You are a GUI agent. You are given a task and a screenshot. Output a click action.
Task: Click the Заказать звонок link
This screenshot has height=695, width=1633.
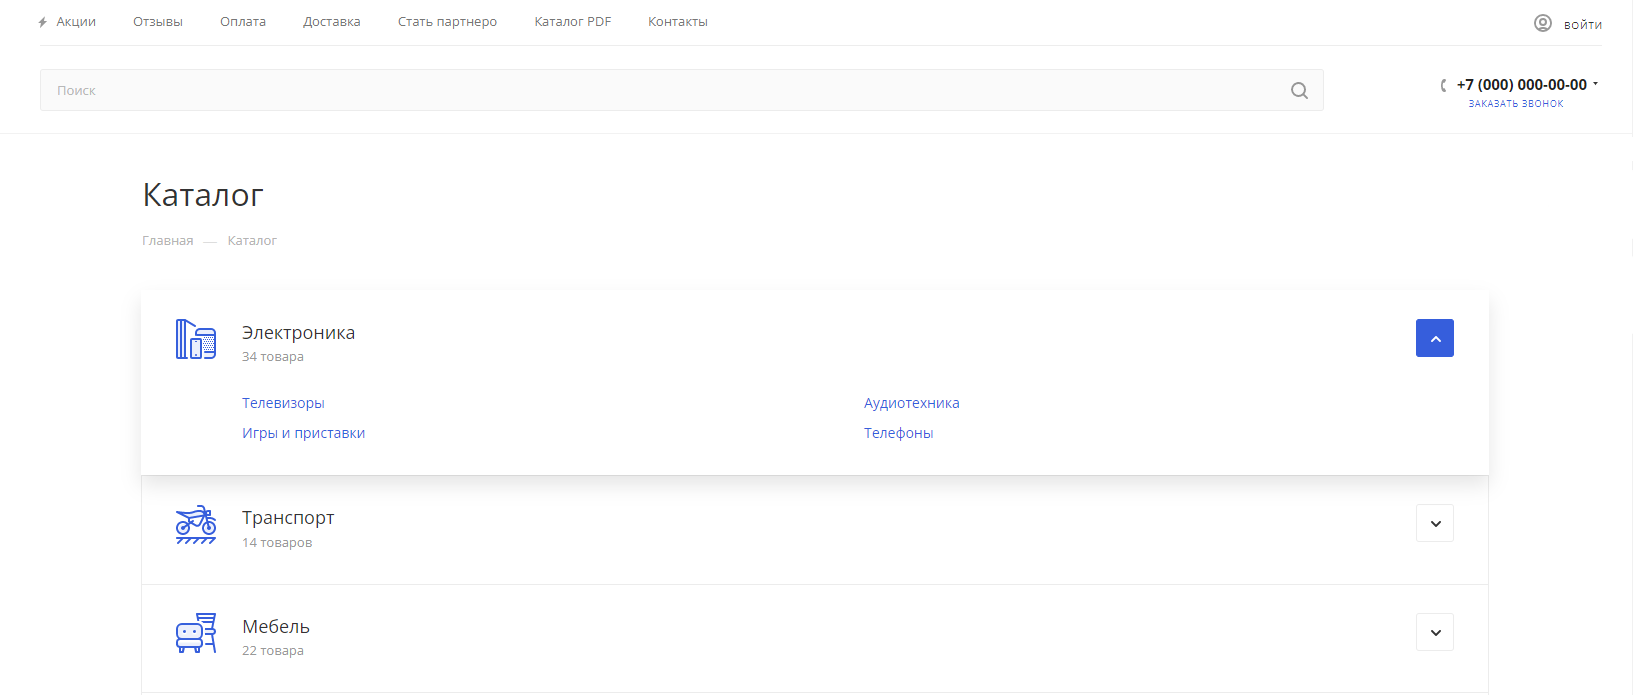(x=1515, y=104)
